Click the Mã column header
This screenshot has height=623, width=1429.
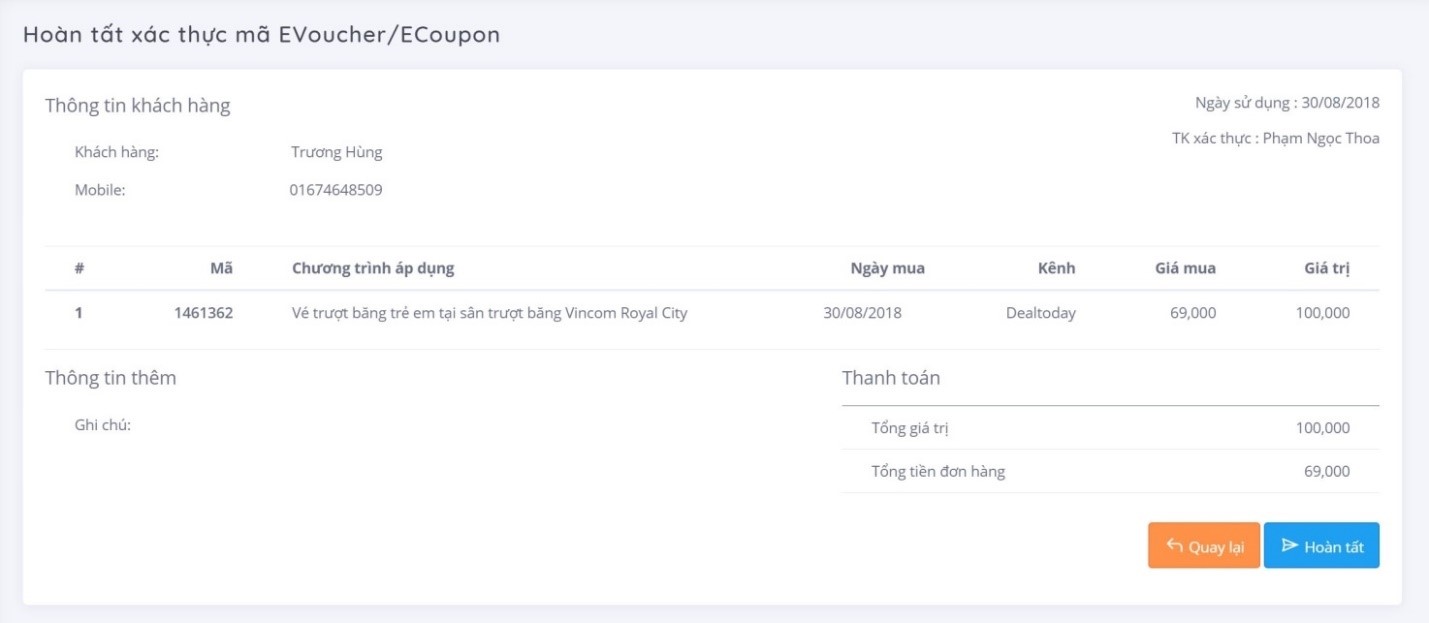[222, 268]
